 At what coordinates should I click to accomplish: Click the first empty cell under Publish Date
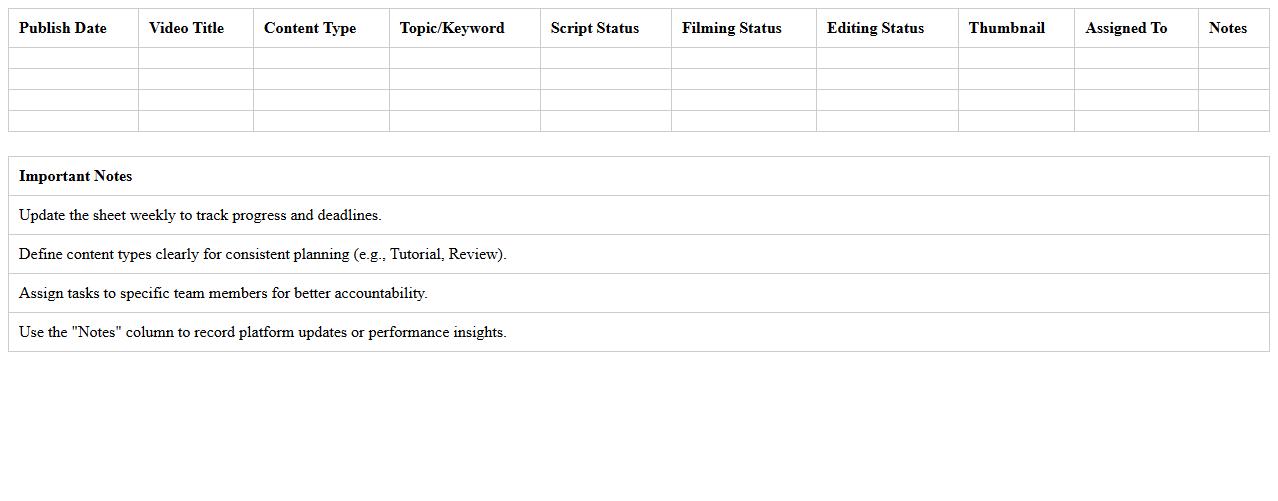[x=73, y=58]
